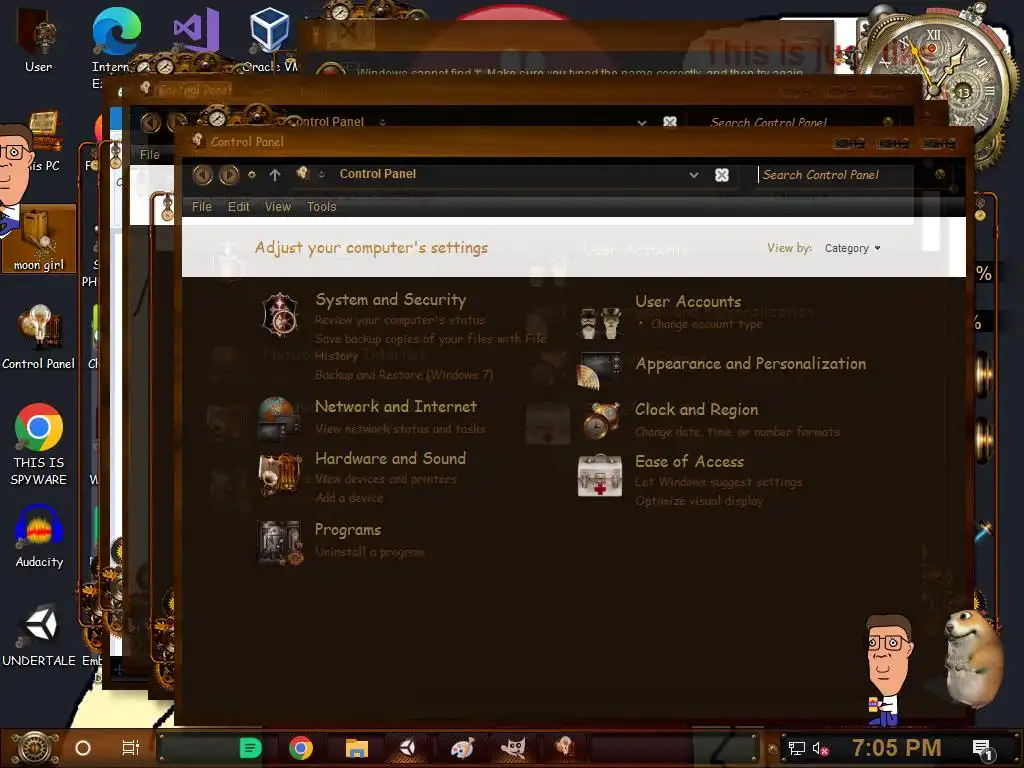Click the Control Panel address breadcrumb
The width and height of the screenshot is (1024, 768).
click(x=377, y=174)
